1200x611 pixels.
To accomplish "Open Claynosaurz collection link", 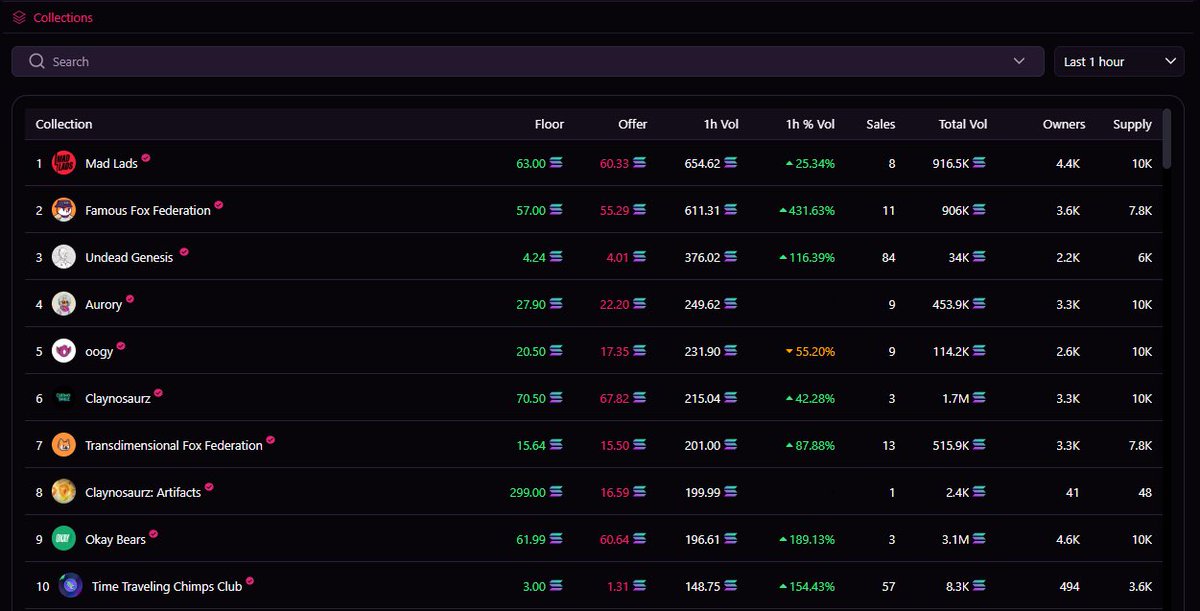I will coord(118,398).
